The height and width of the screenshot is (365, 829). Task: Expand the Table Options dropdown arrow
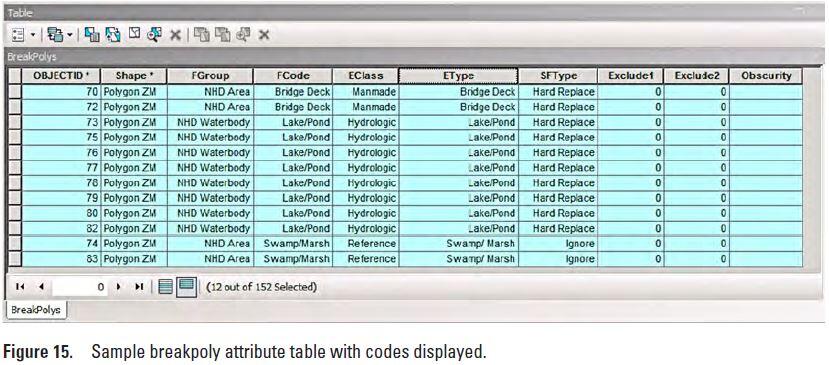(x=32, y=35)
